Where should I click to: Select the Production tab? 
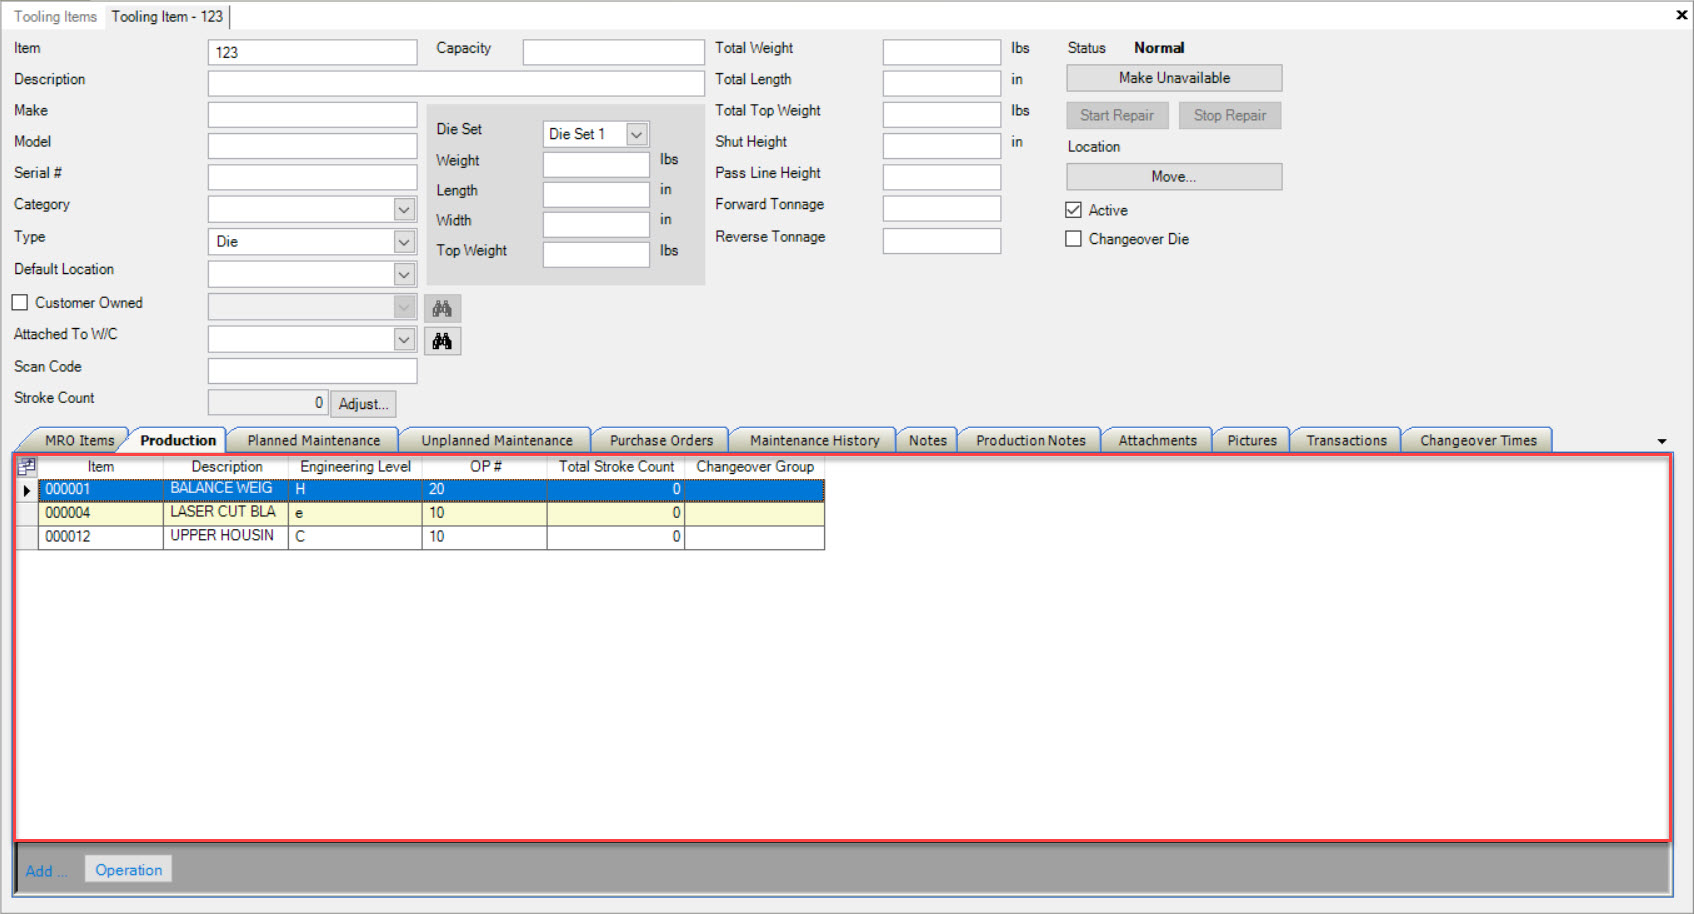(178, 440)
